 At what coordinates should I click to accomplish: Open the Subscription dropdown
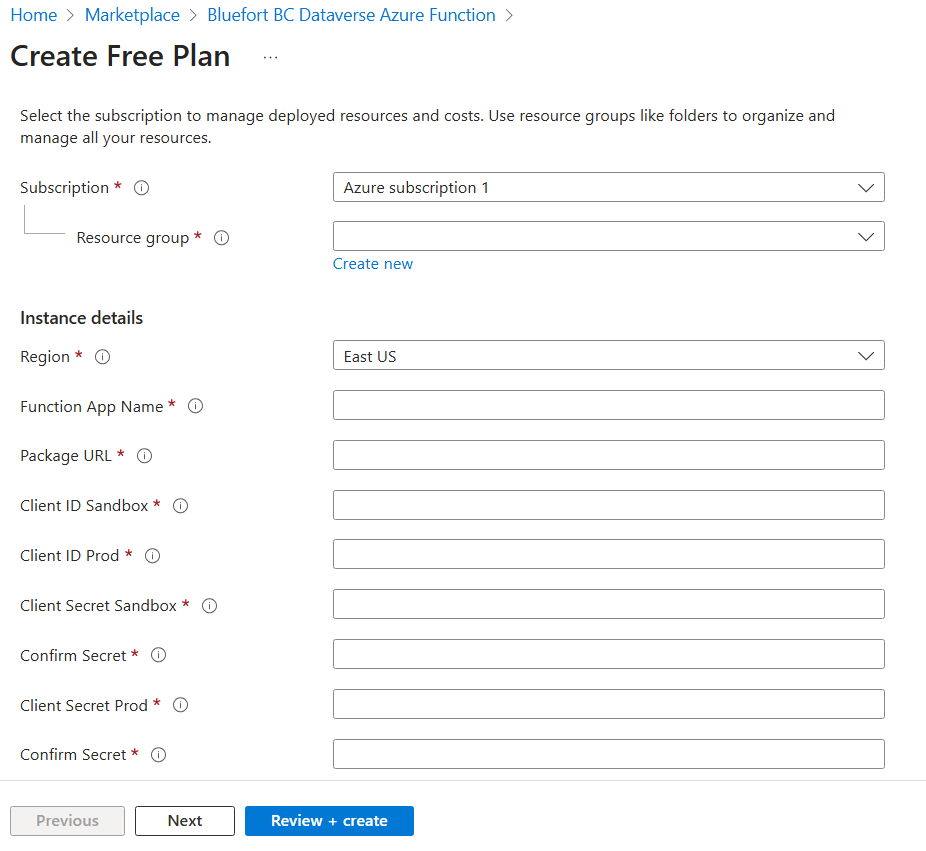pyautogui.click(x=608, y=187)
